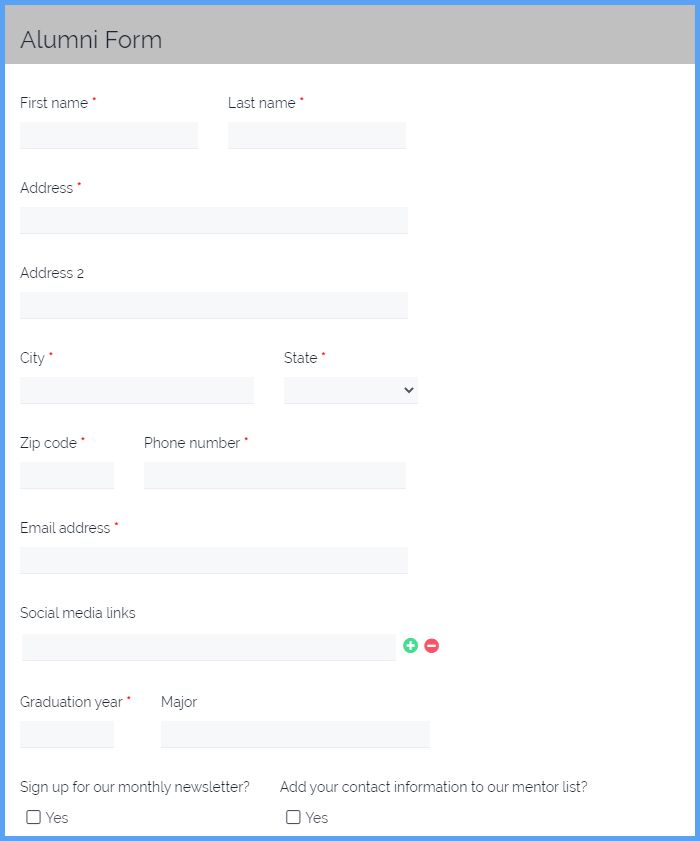The width and height of the screenshot is (700, 841).
Task: Click the Social media links input field
Action: pos(209,647)
